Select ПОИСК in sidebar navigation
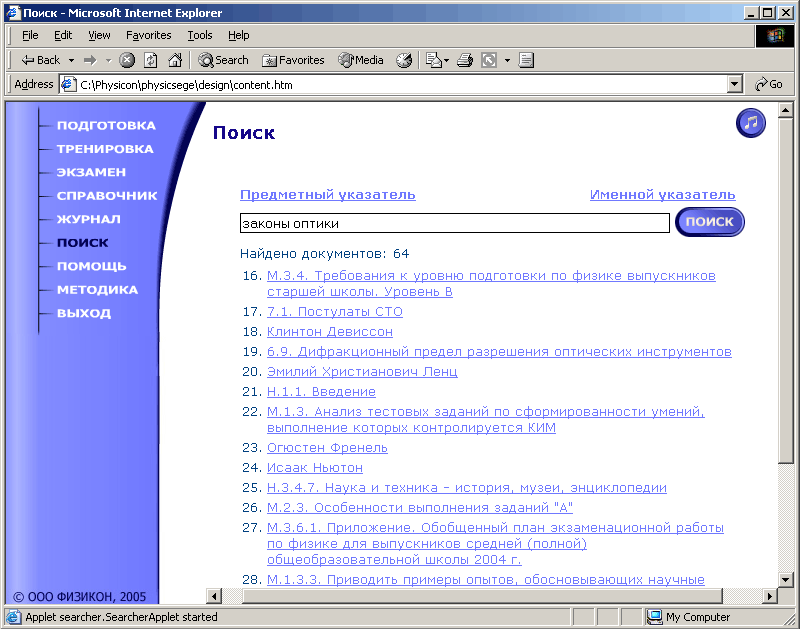The width and height of the screenshot is (800, 629). (83, 243)
